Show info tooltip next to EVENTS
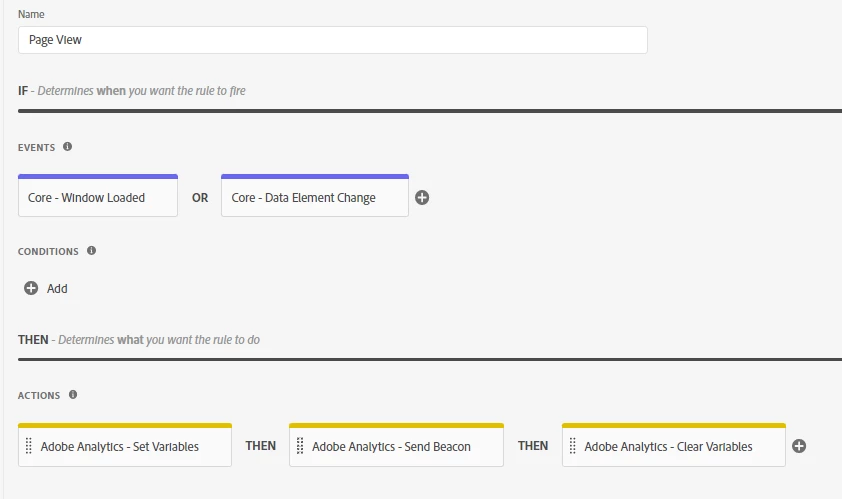The image size is (842, 499). pyautogui.click(x=67, y=147)
